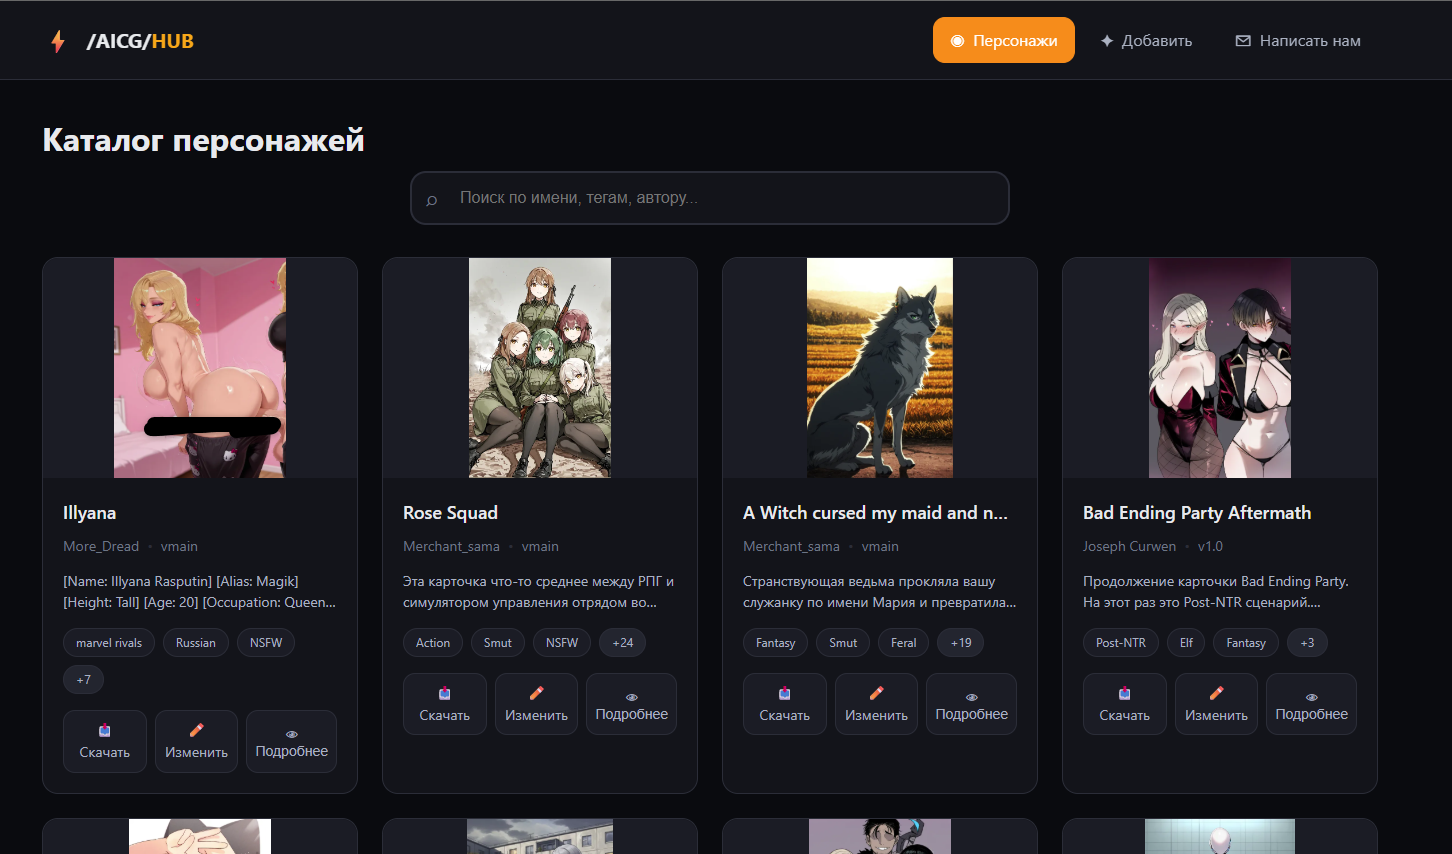Screen dimensions: 1452x854
Task: Click the vmain label on Witch card
Action: [880, 546]
